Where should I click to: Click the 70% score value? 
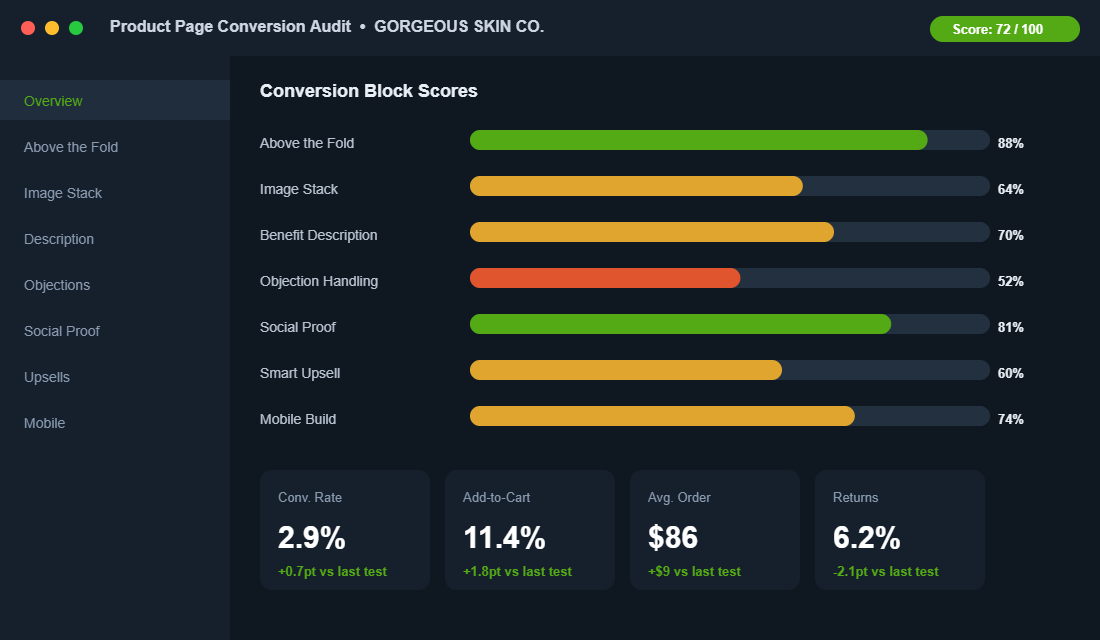[x=1010, y=235]
